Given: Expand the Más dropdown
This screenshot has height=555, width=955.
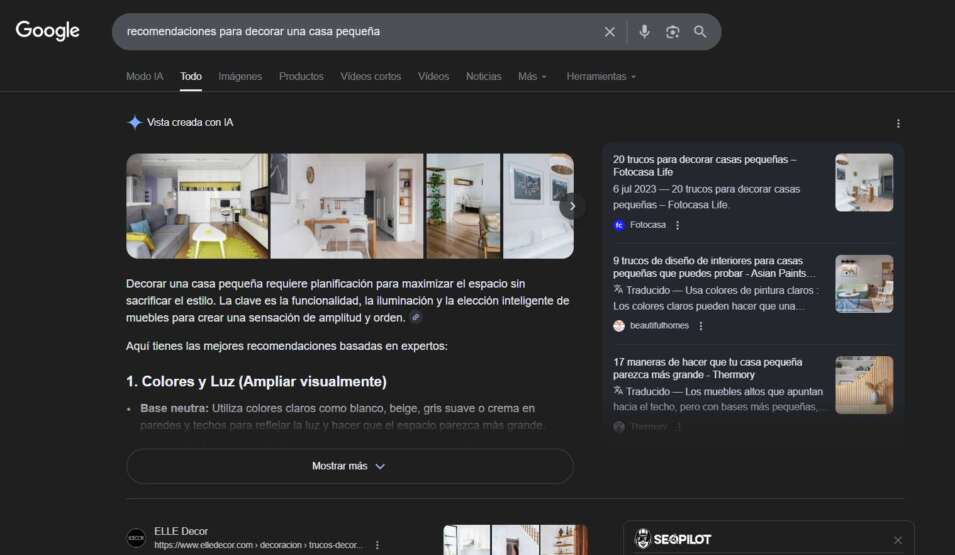Looking at the screenshot, I should pyautogui.click(x=532, y=76).
